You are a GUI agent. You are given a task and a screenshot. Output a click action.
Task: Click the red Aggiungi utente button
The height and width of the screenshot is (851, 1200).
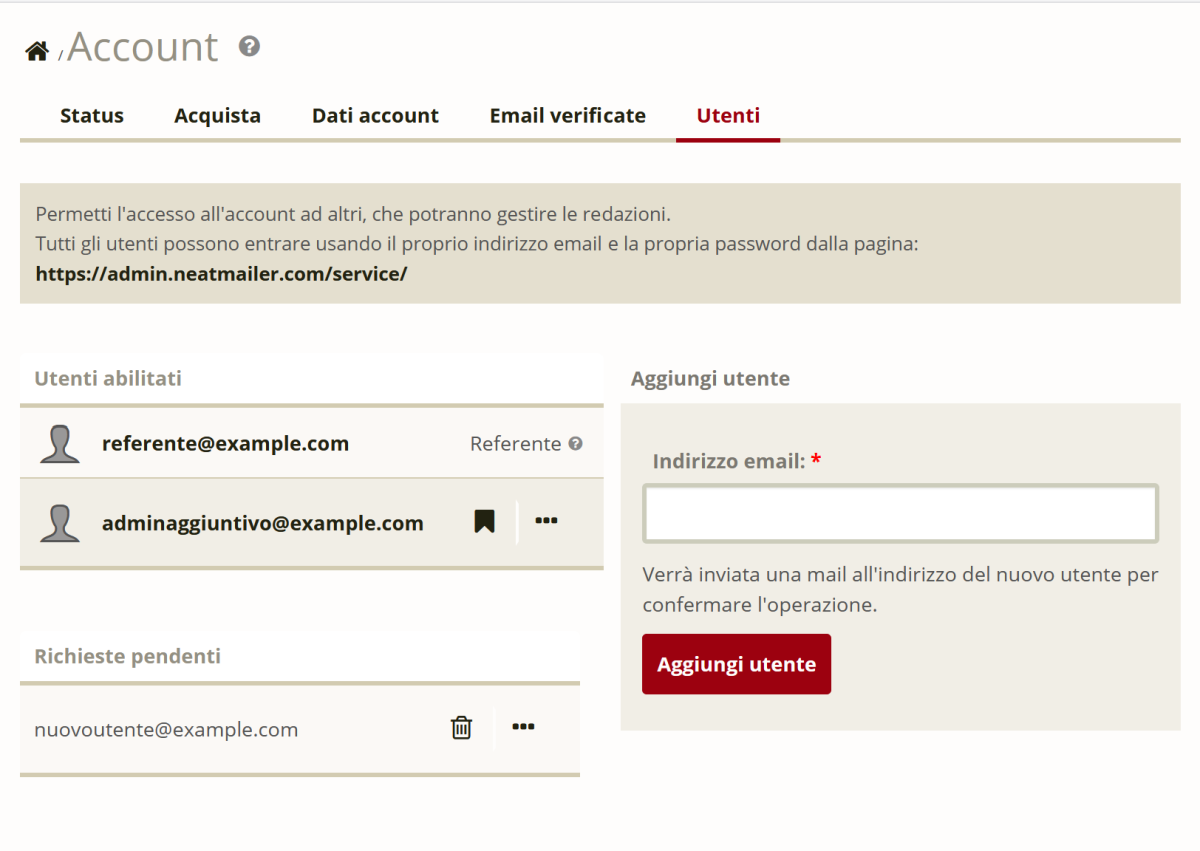tap(736, 664)
